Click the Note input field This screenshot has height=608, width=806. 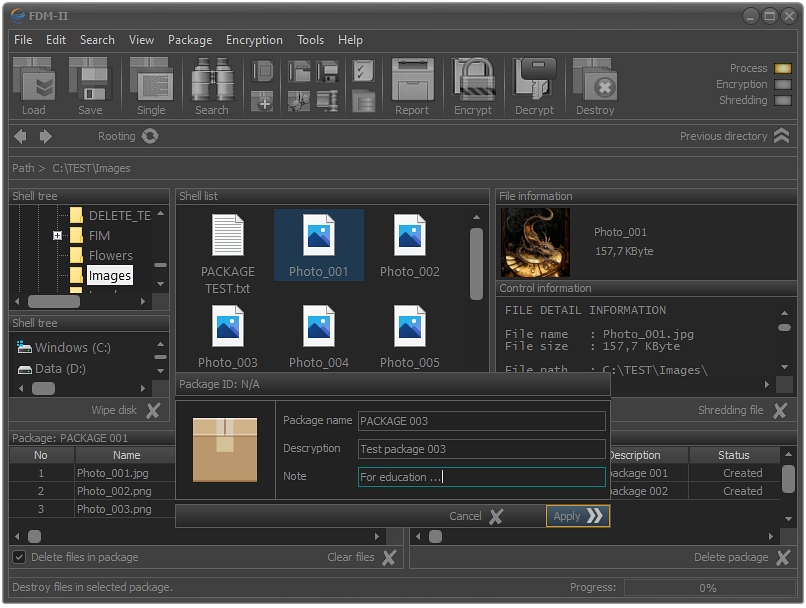tap(482, 477)
